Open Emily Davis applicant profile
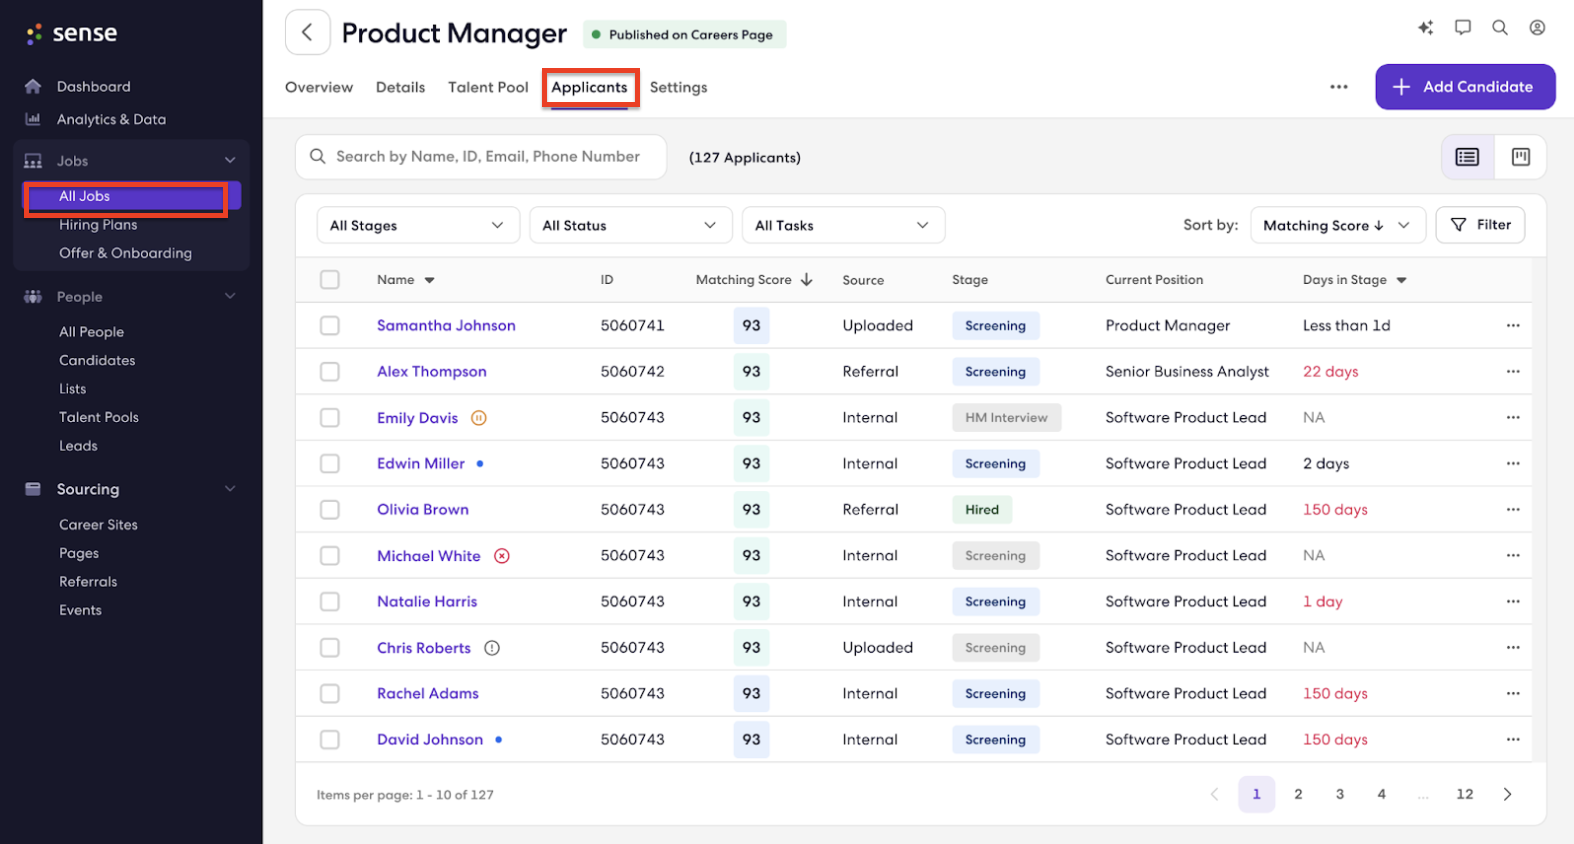 pos(417,418)
